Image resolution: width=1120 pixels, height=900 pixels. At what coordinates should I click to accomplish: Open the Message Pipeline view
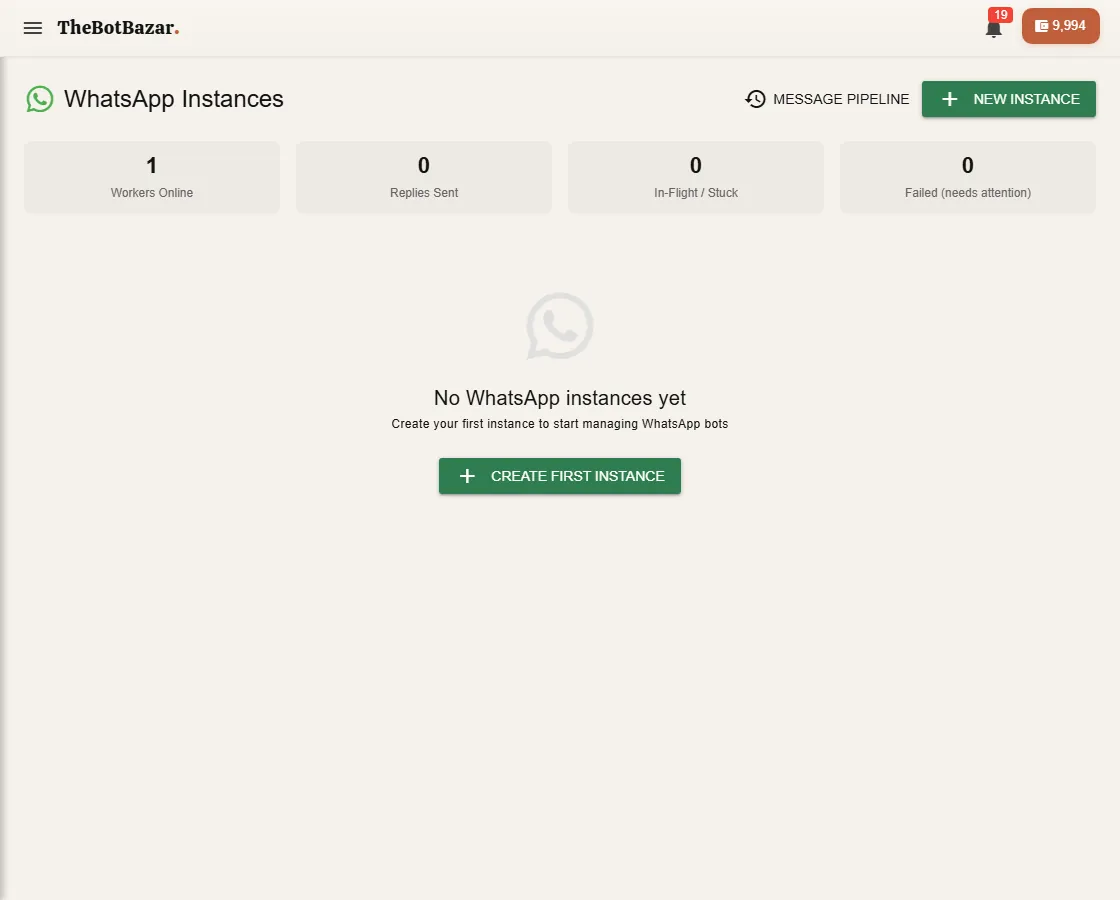point(827,99)
